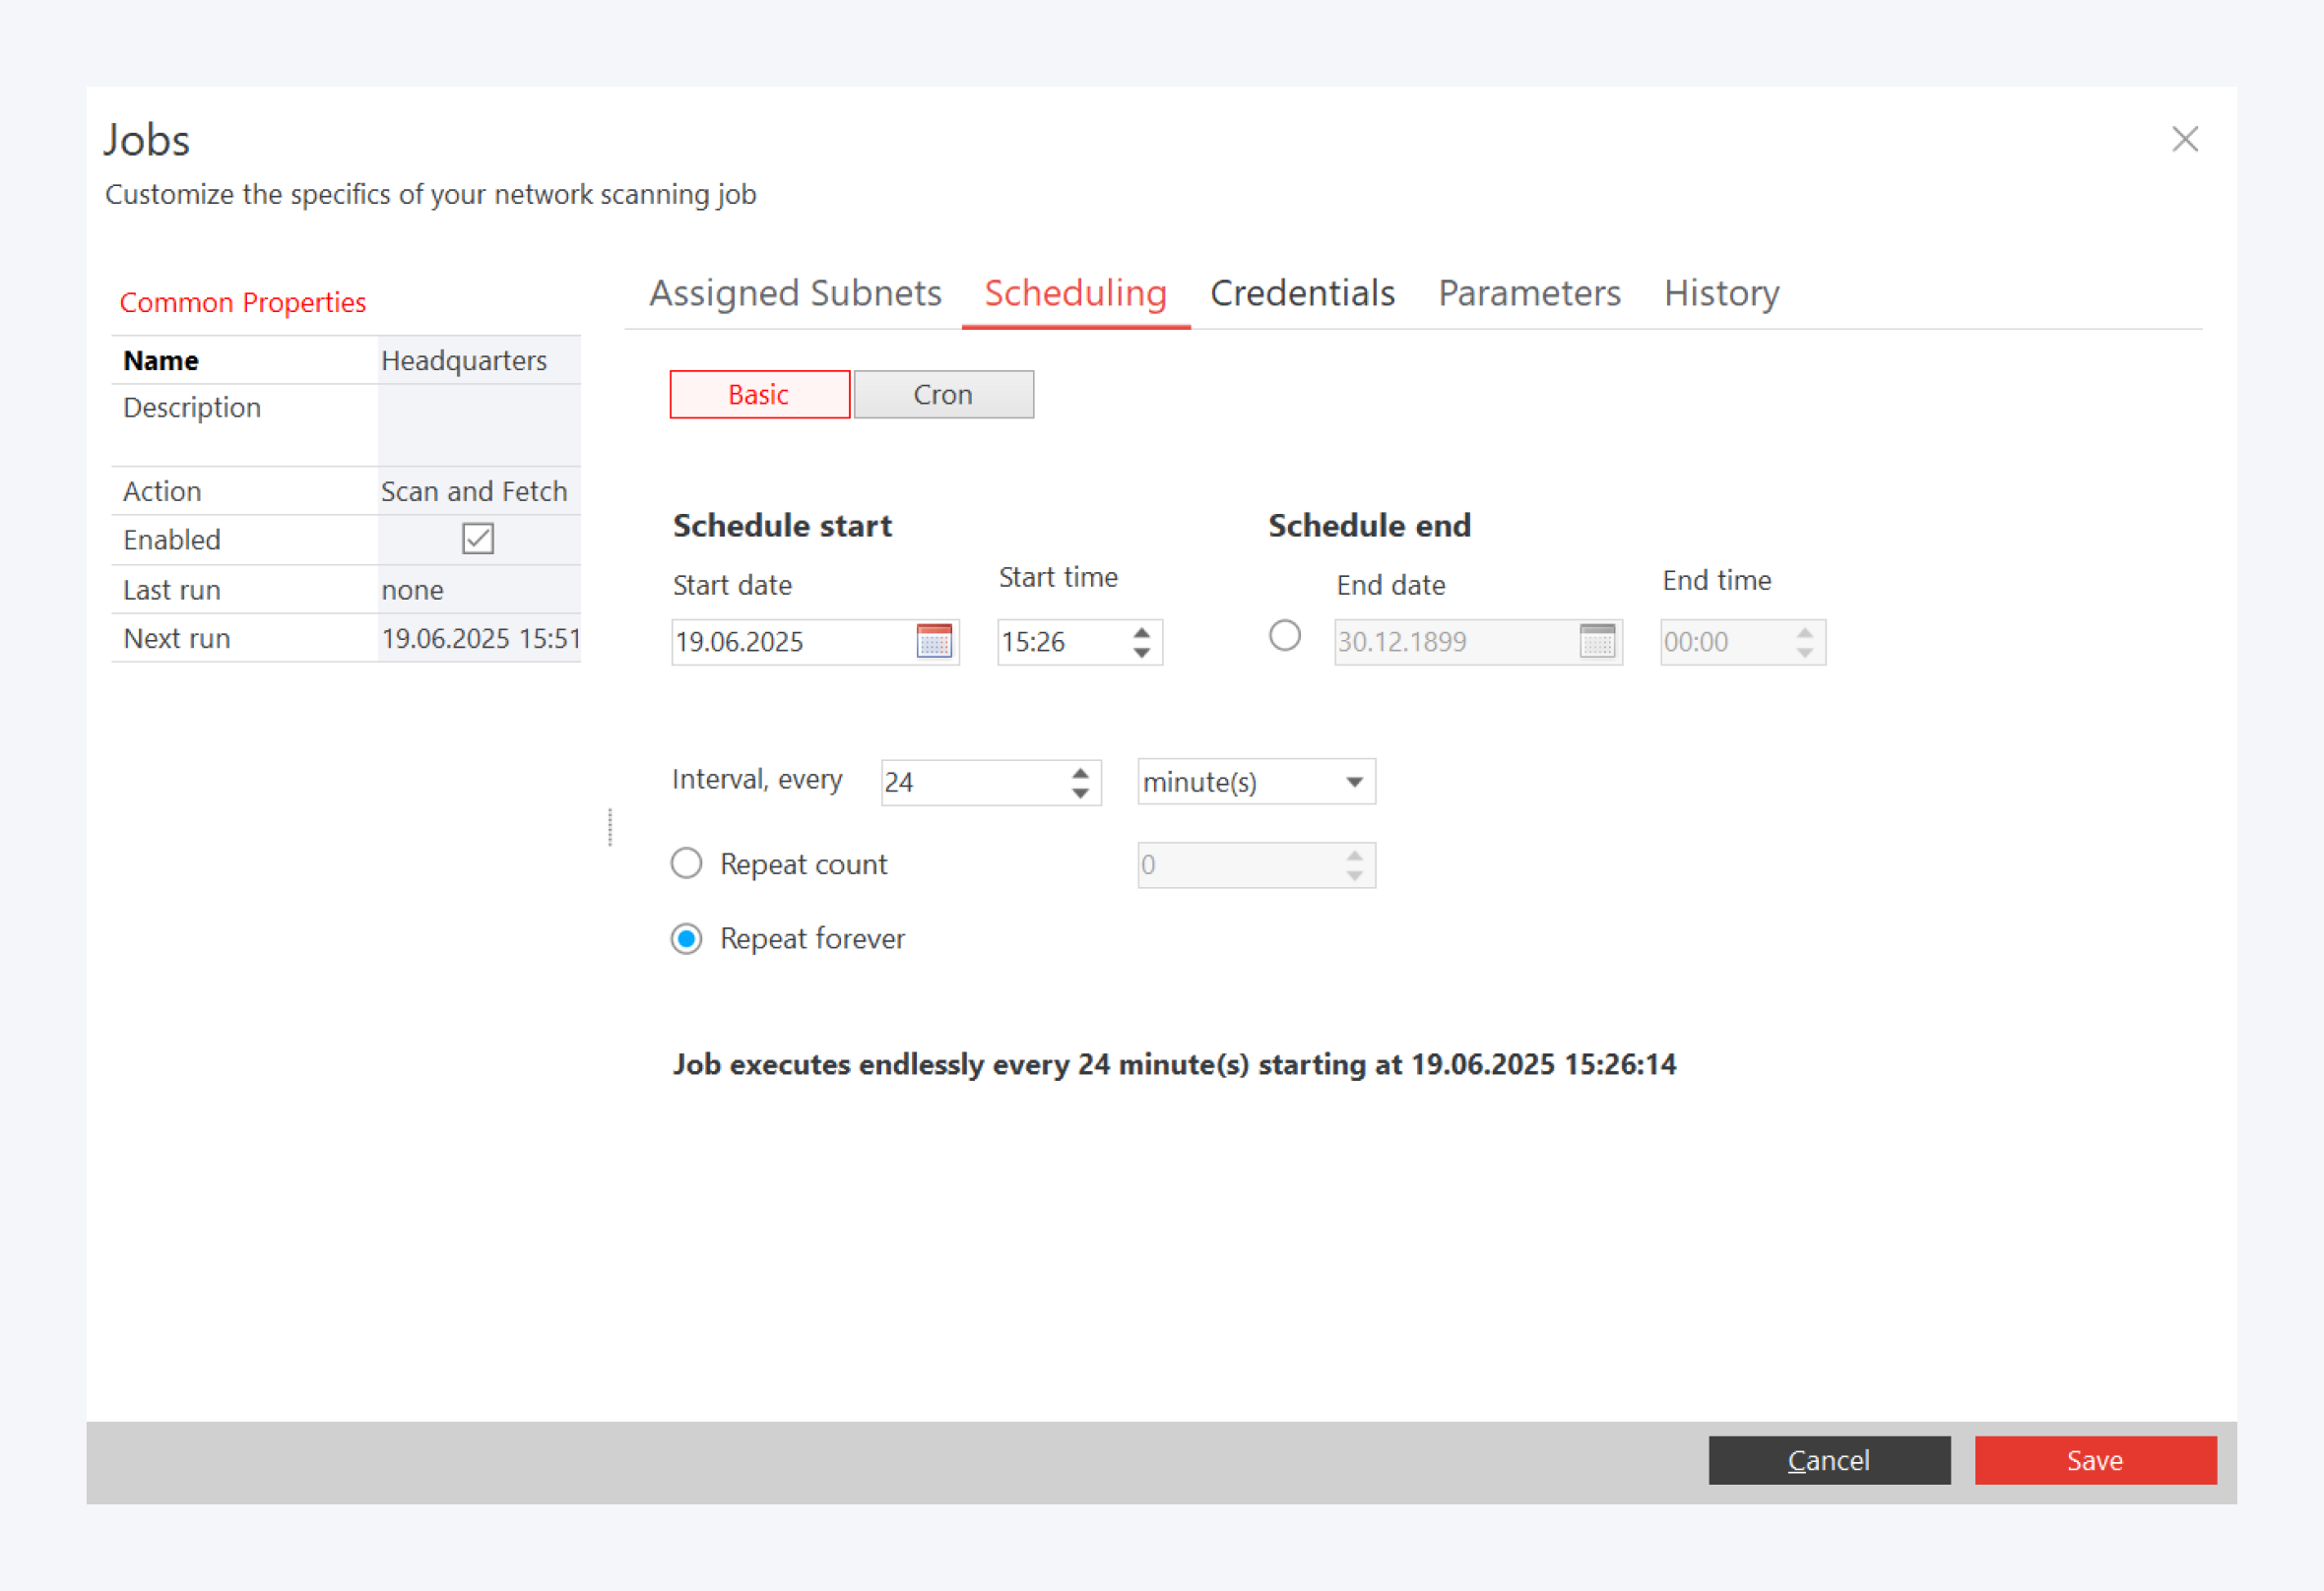Decrement the interval value spinner
Screen dimensions: 2324x1591
(x=1080, y=792)
